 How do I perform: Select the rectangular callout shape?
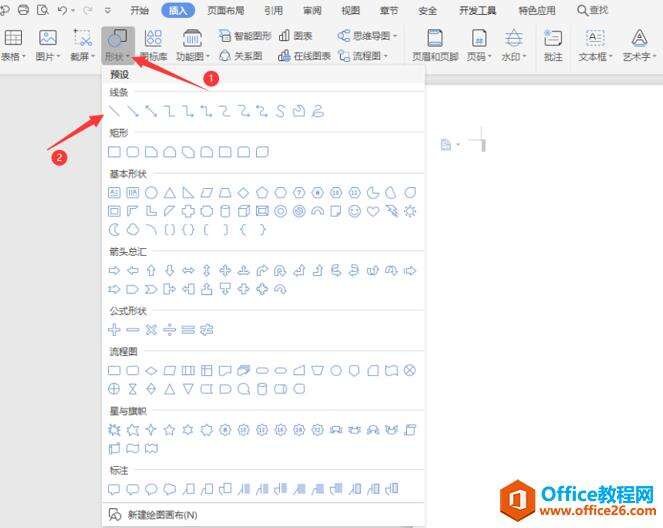pyautogui.click(x=114, y=489)
